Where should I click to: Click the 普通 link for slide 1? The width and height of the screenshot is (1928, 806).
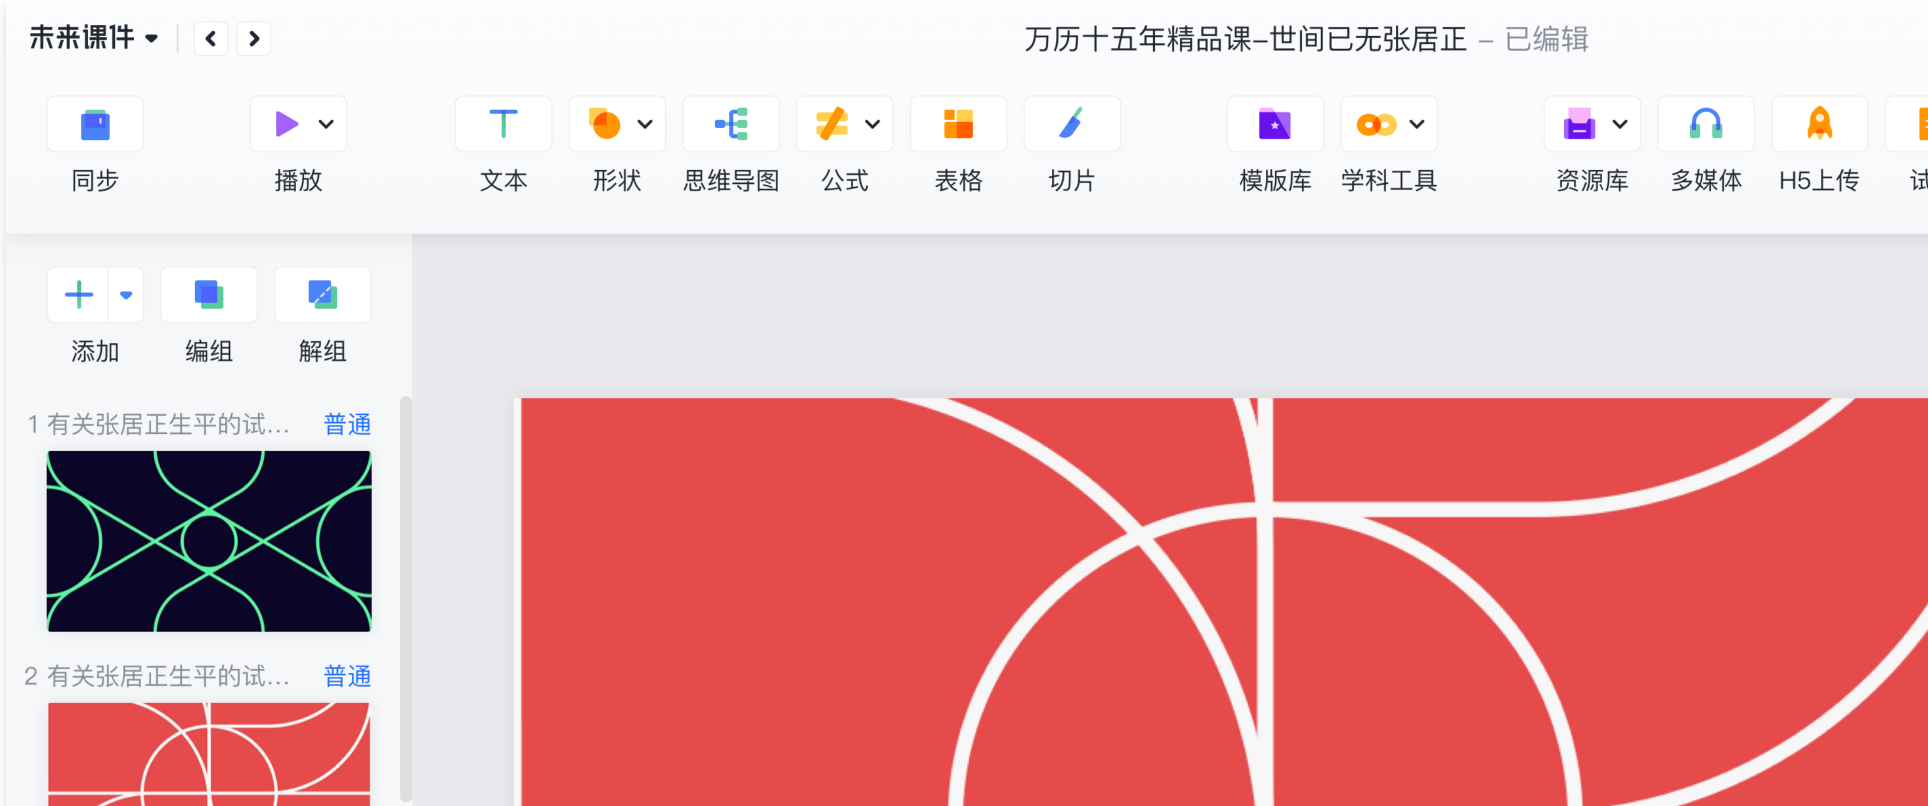[x=347, y=425]
